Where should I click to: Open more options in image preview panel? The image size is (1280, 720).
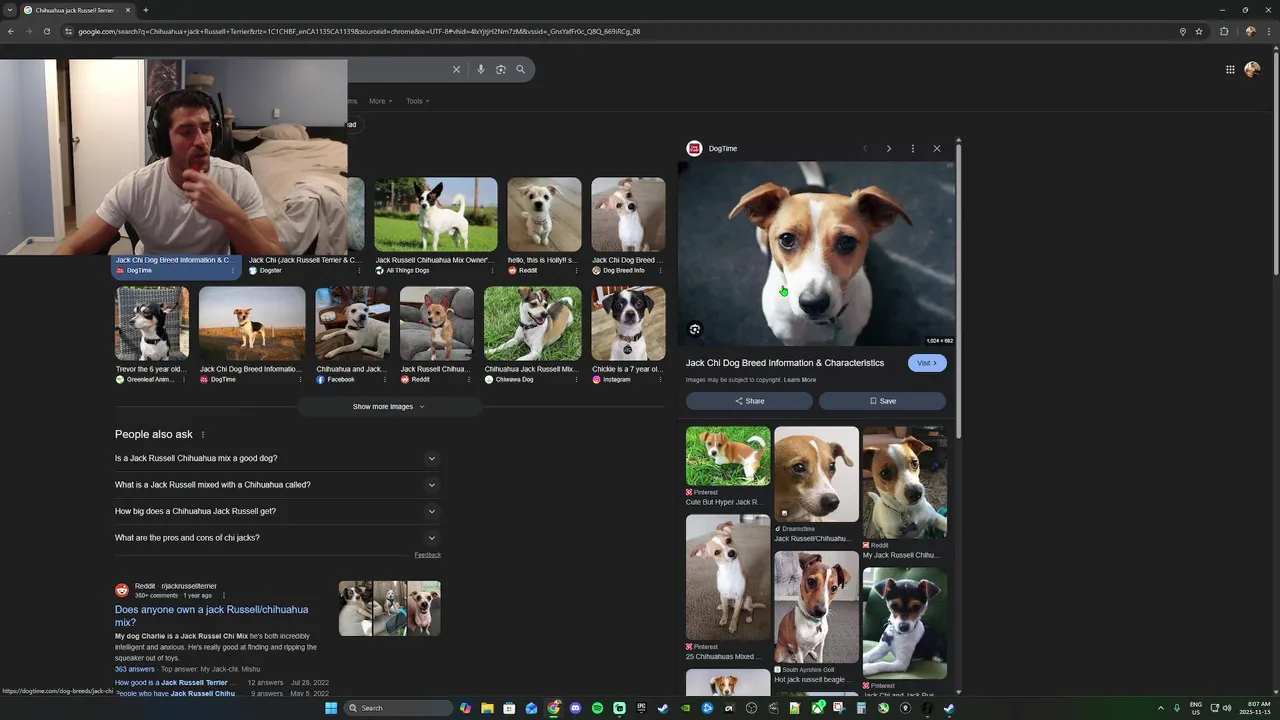(x=912, y=148)
